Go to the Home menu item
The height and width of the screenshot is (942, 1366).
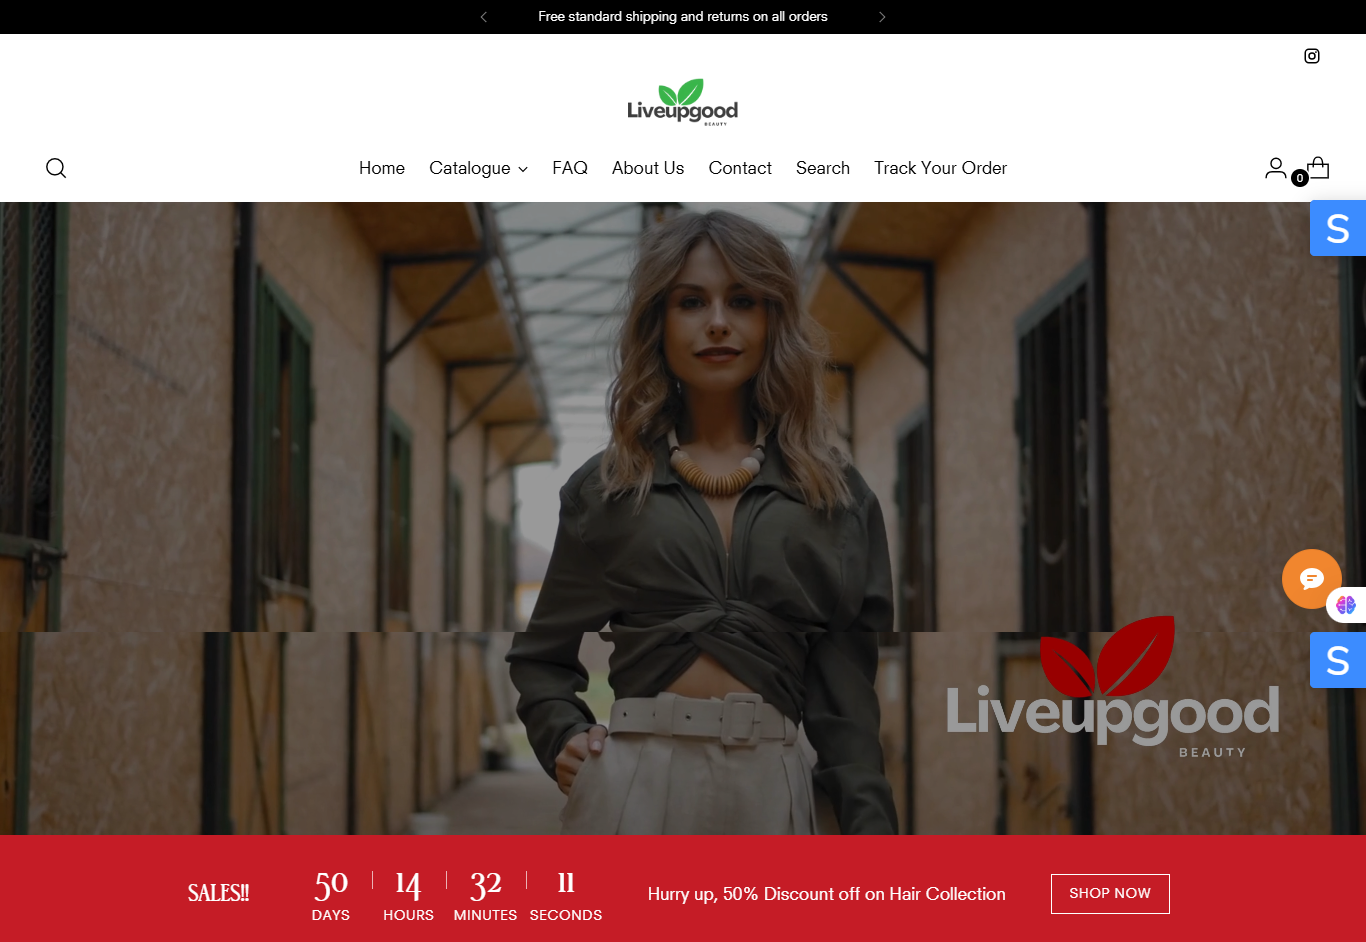(382, 168)
